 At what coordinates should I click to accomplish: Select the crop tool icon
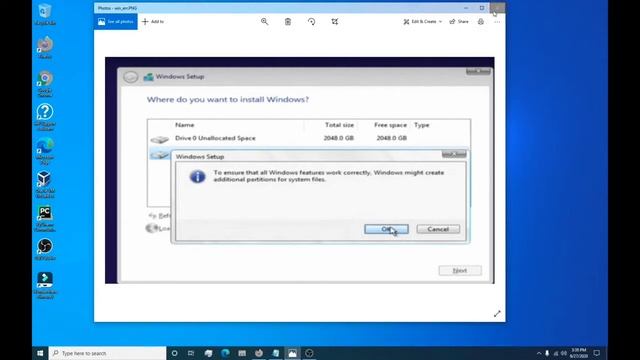click(335, 22)
